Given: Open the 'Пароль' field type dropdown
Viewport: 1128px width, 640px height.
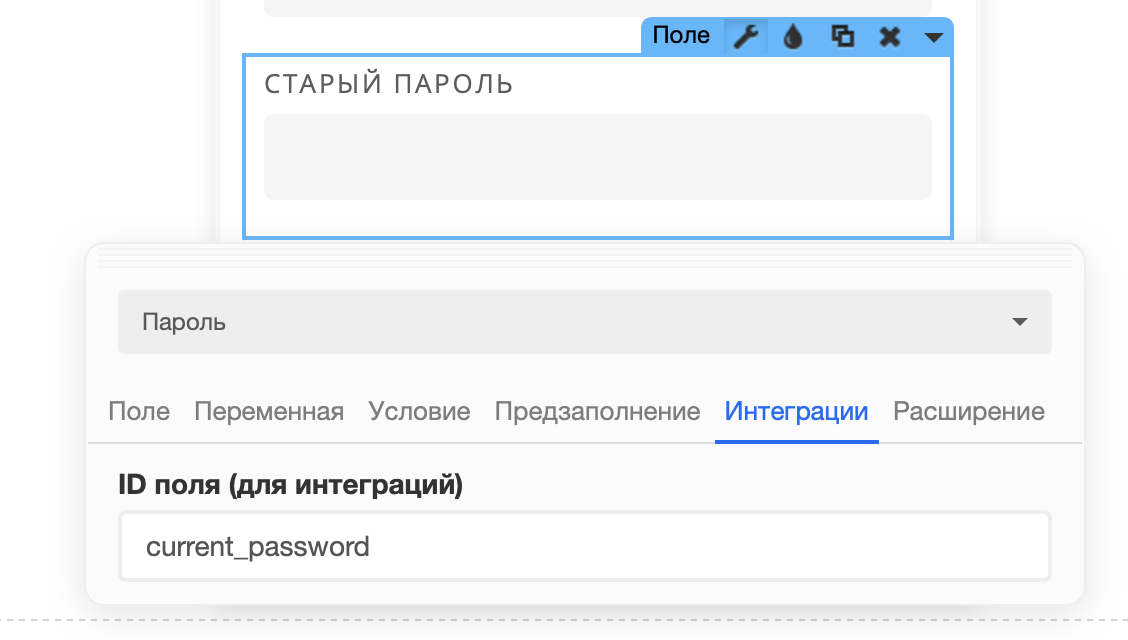Looking at the screenshot, I should click(x=585, y=321).
